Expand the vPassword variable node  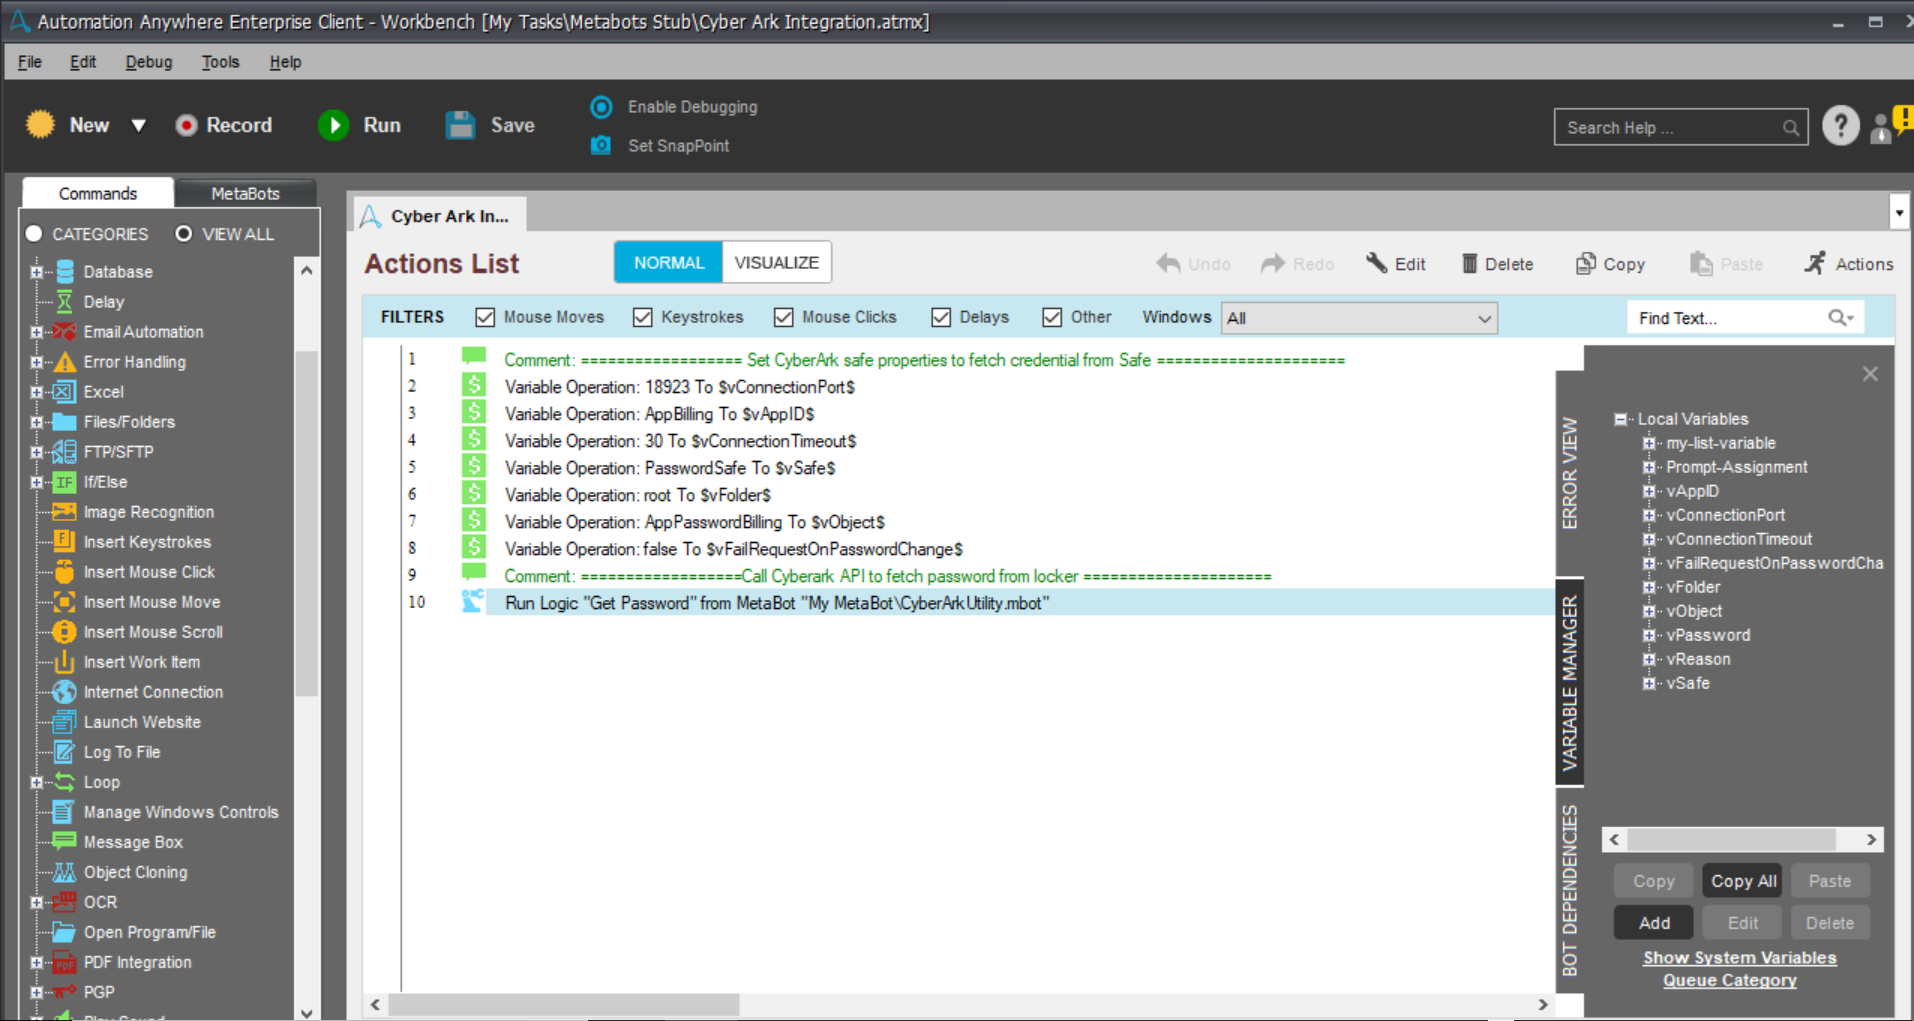click(1648, 635)
